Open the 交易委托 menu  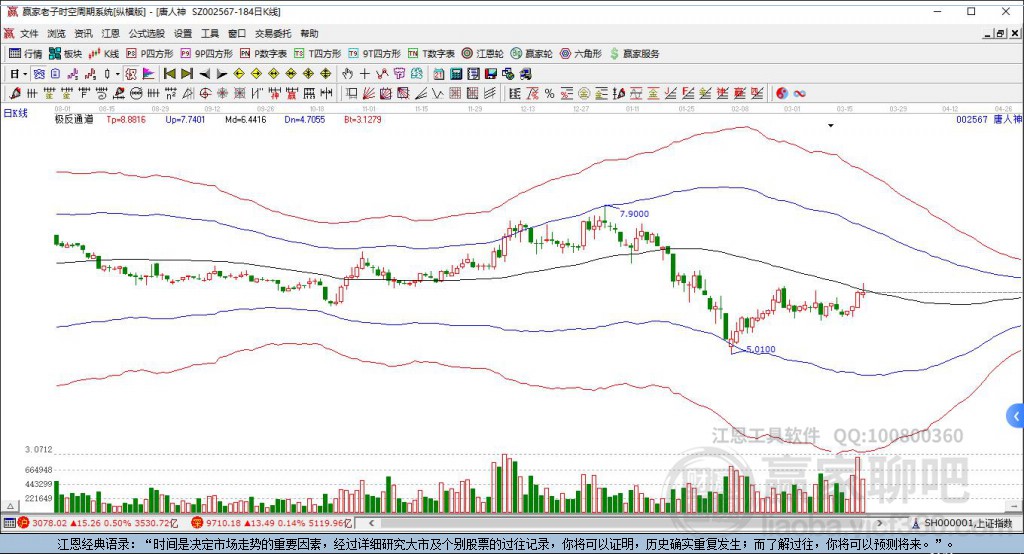tap(273, 33)
